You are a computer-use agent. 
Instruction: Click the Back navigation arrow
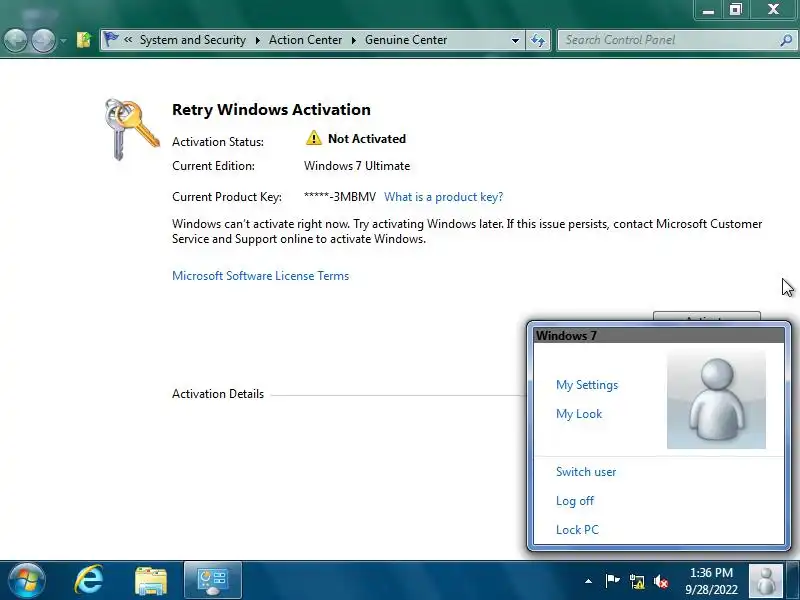[15, 40]
